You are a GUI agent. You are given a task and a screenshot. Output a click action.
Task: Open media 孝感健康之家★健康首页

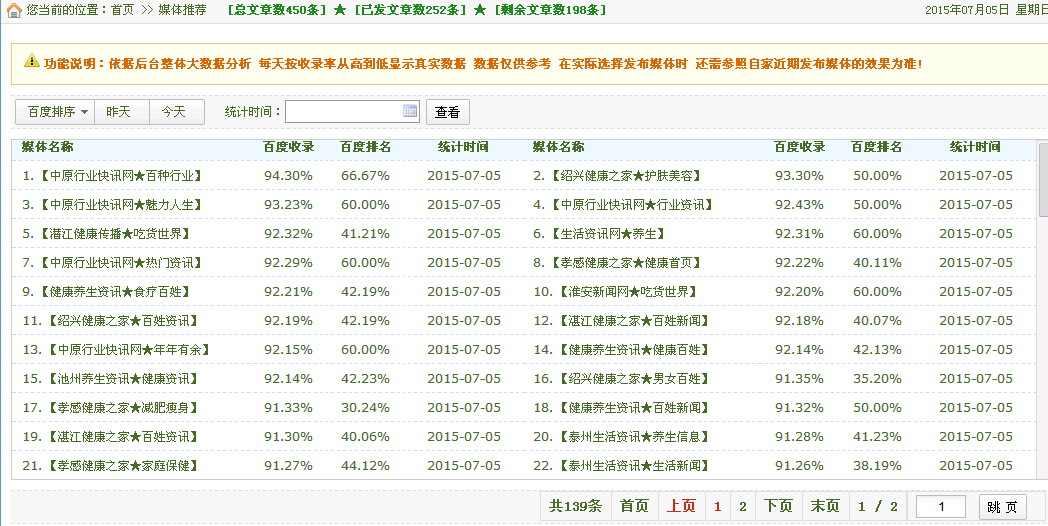point(626,263)
